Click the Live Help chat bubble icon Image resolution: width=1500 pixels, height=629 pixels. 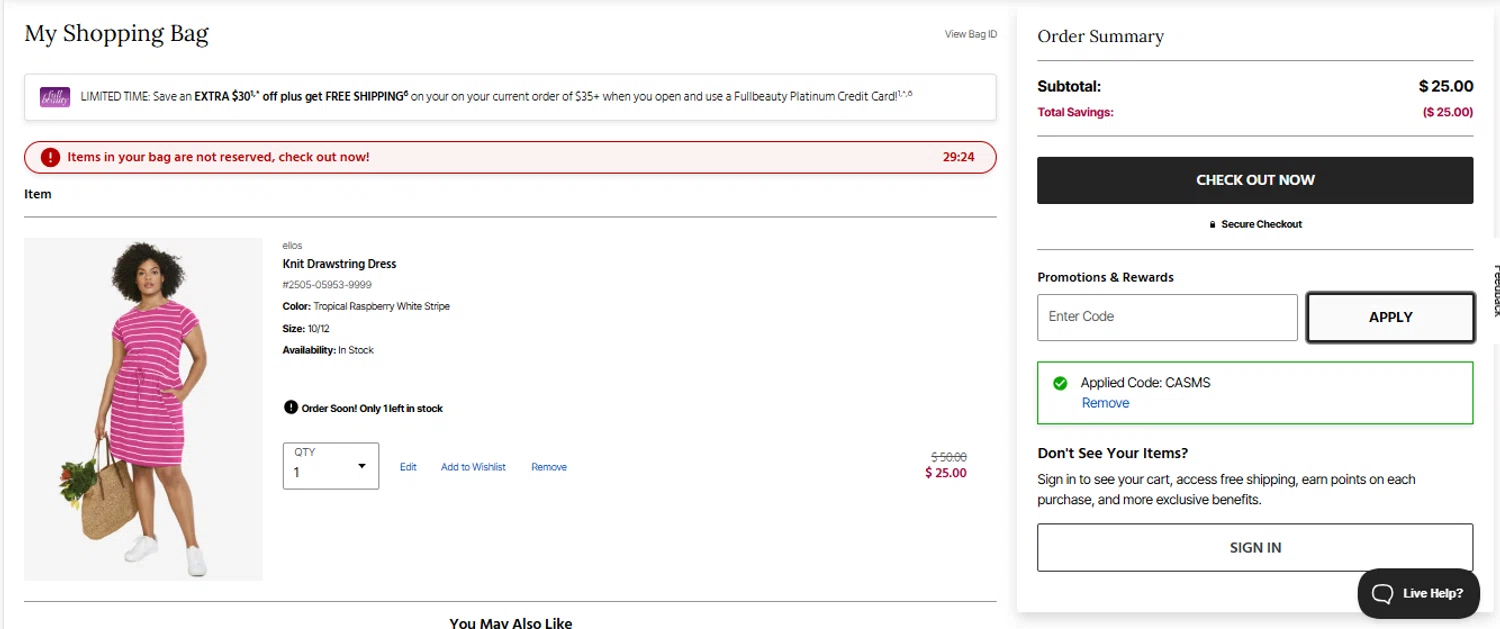click(x=1382, y=594)
